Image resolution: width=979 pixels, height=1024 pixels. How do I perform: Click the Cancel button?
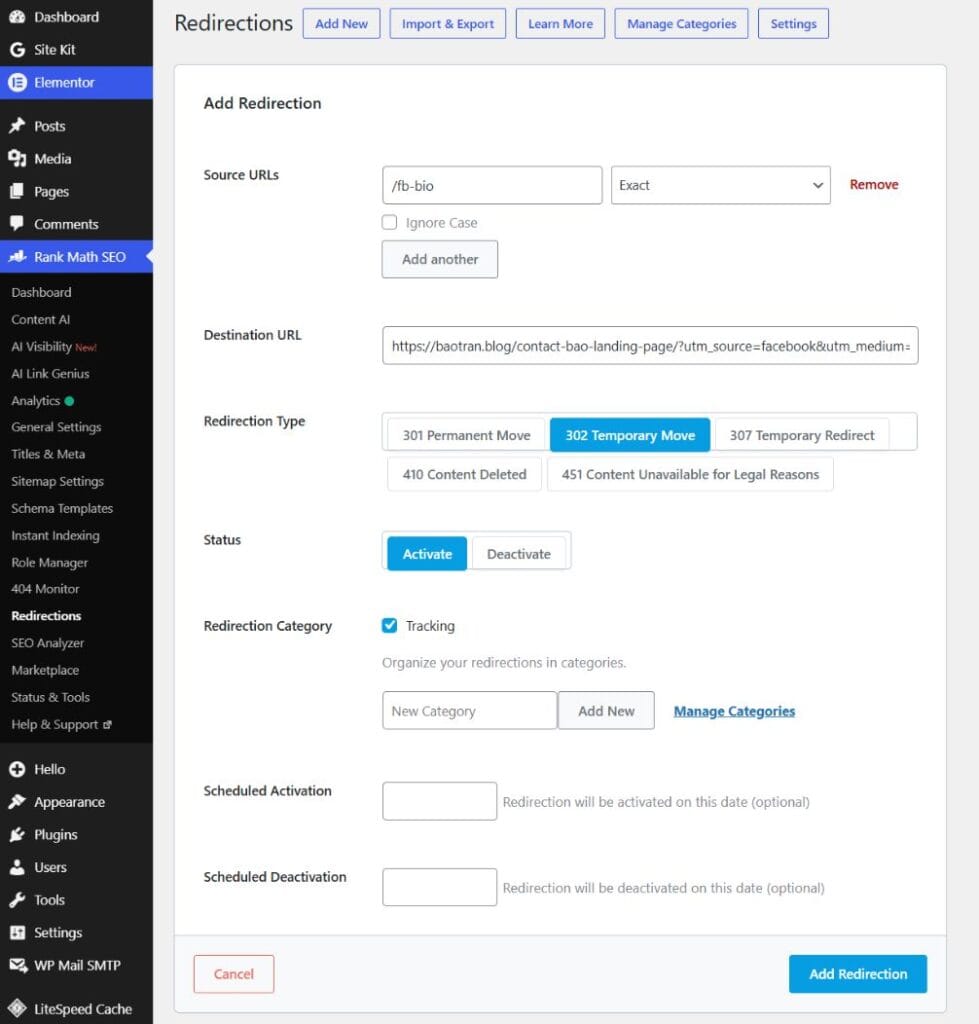point(234,974)
